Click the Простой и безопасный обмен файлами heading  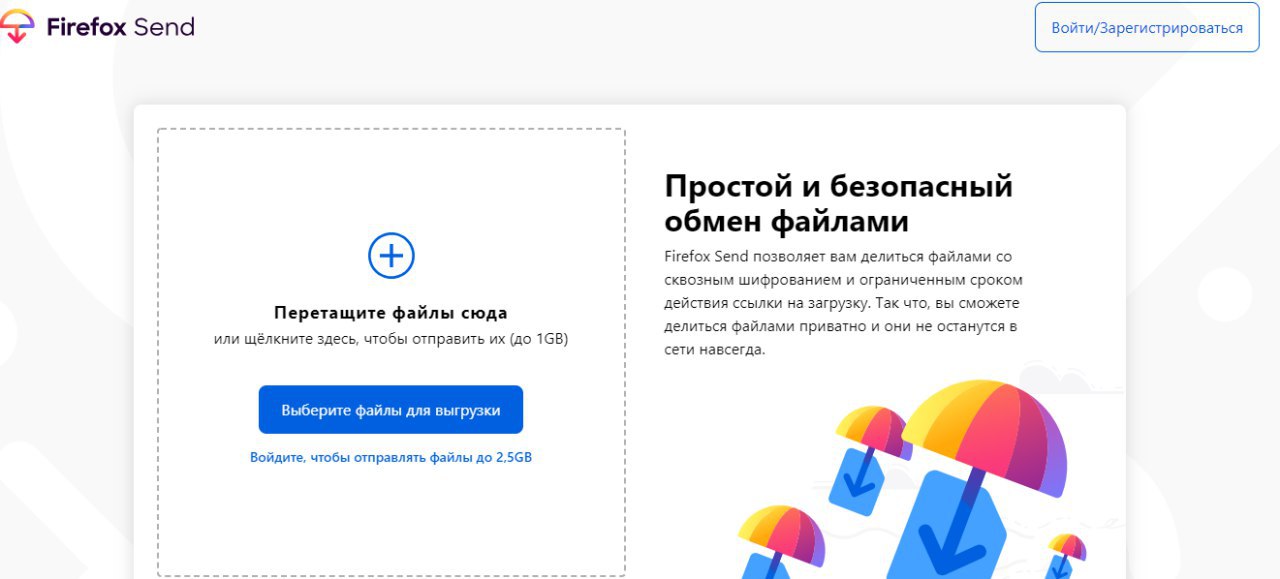tap(838, 203)
